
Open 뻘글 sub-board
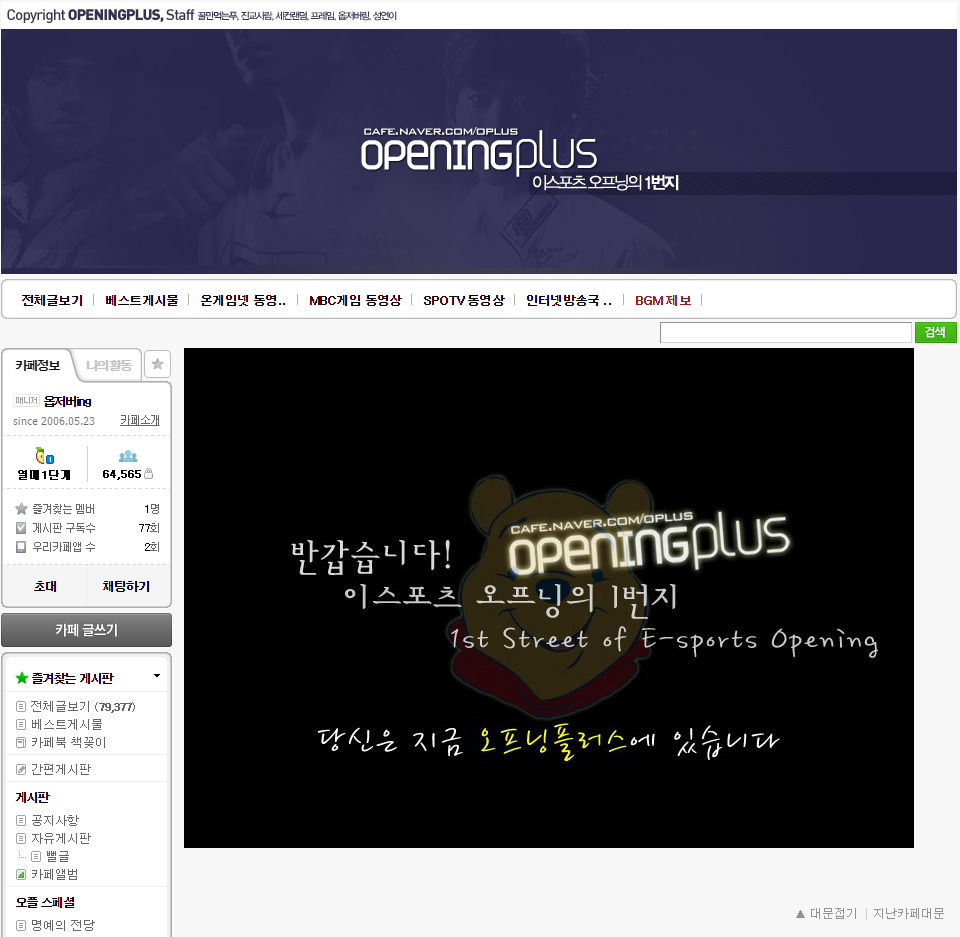(58, 856)
